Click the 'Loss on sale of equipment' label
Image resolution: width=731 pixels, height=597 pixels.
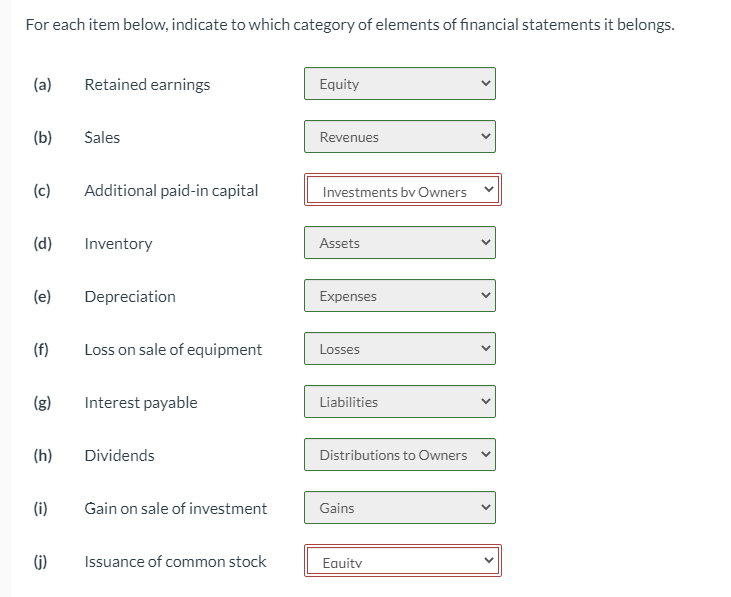173,349
